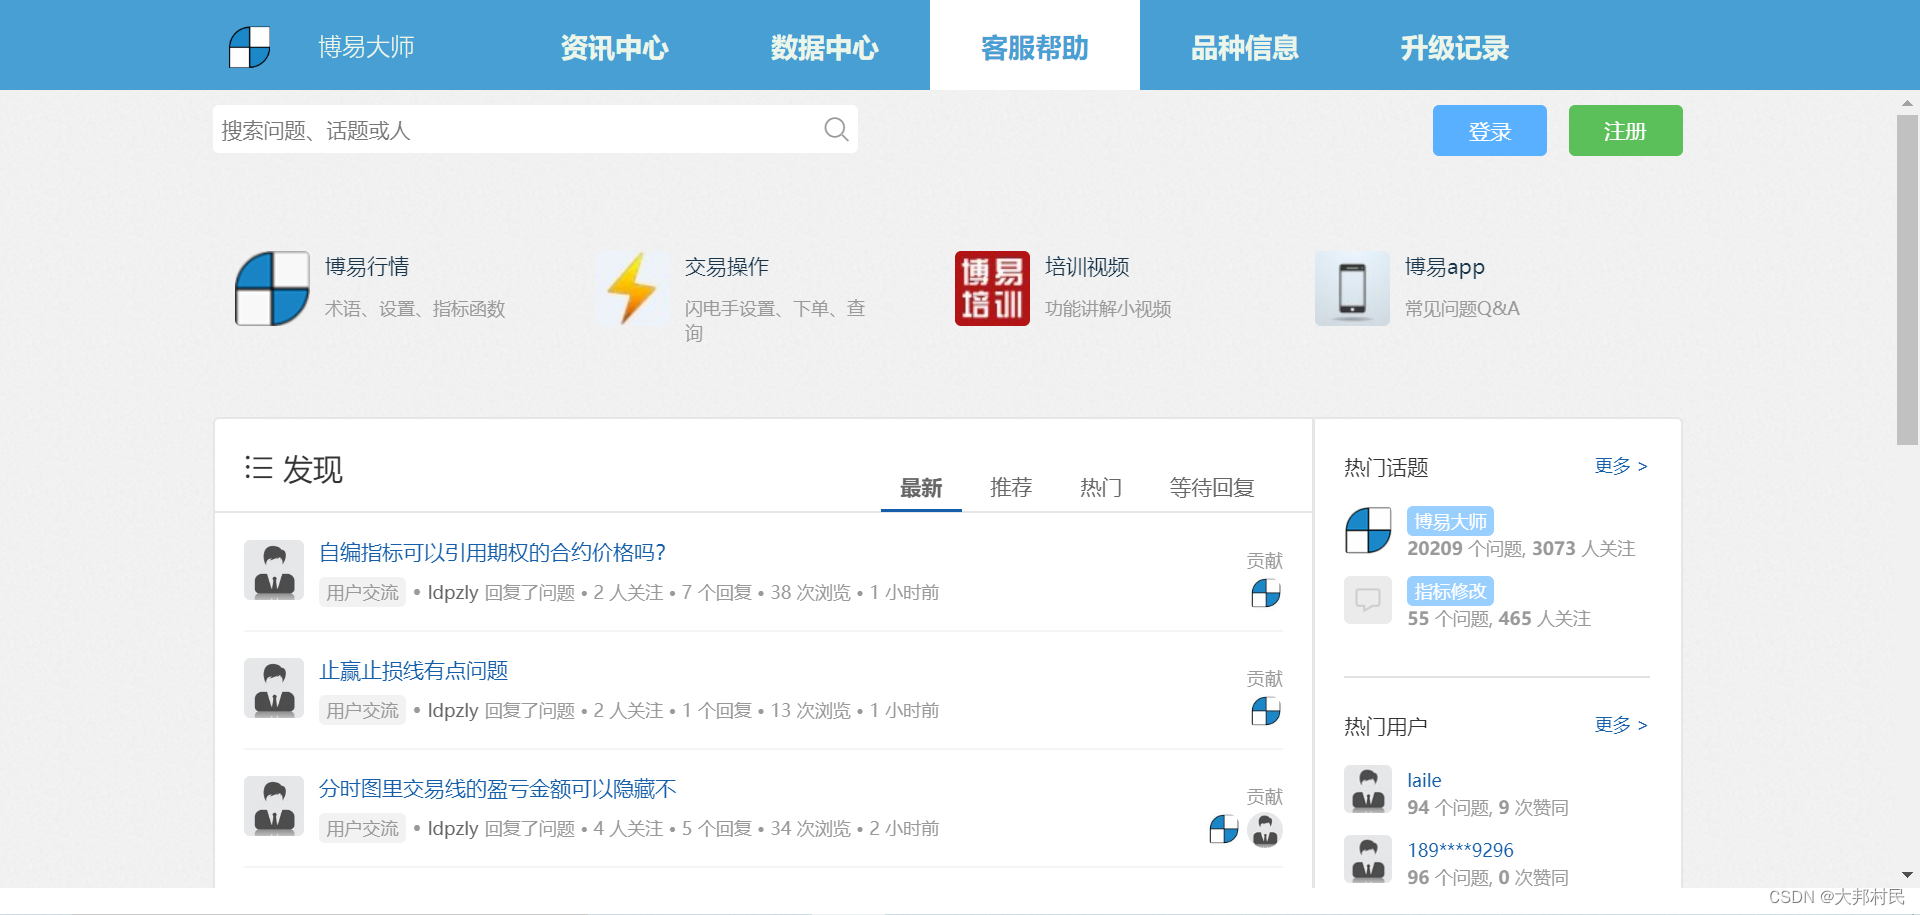Open 升级记录 navigation item
1920x915 pixels.
click(x=1454, y=47)
